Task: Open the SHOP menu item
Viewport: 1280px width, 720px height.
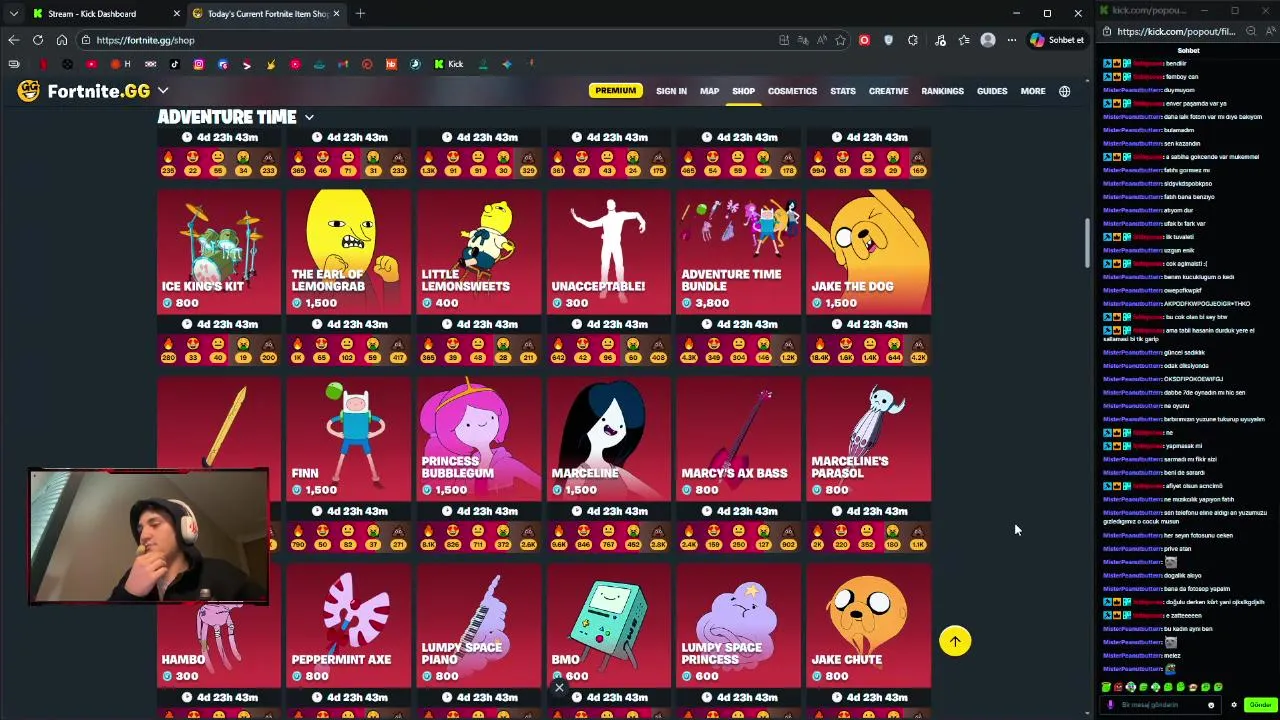Action: click(x=743, y=91)
